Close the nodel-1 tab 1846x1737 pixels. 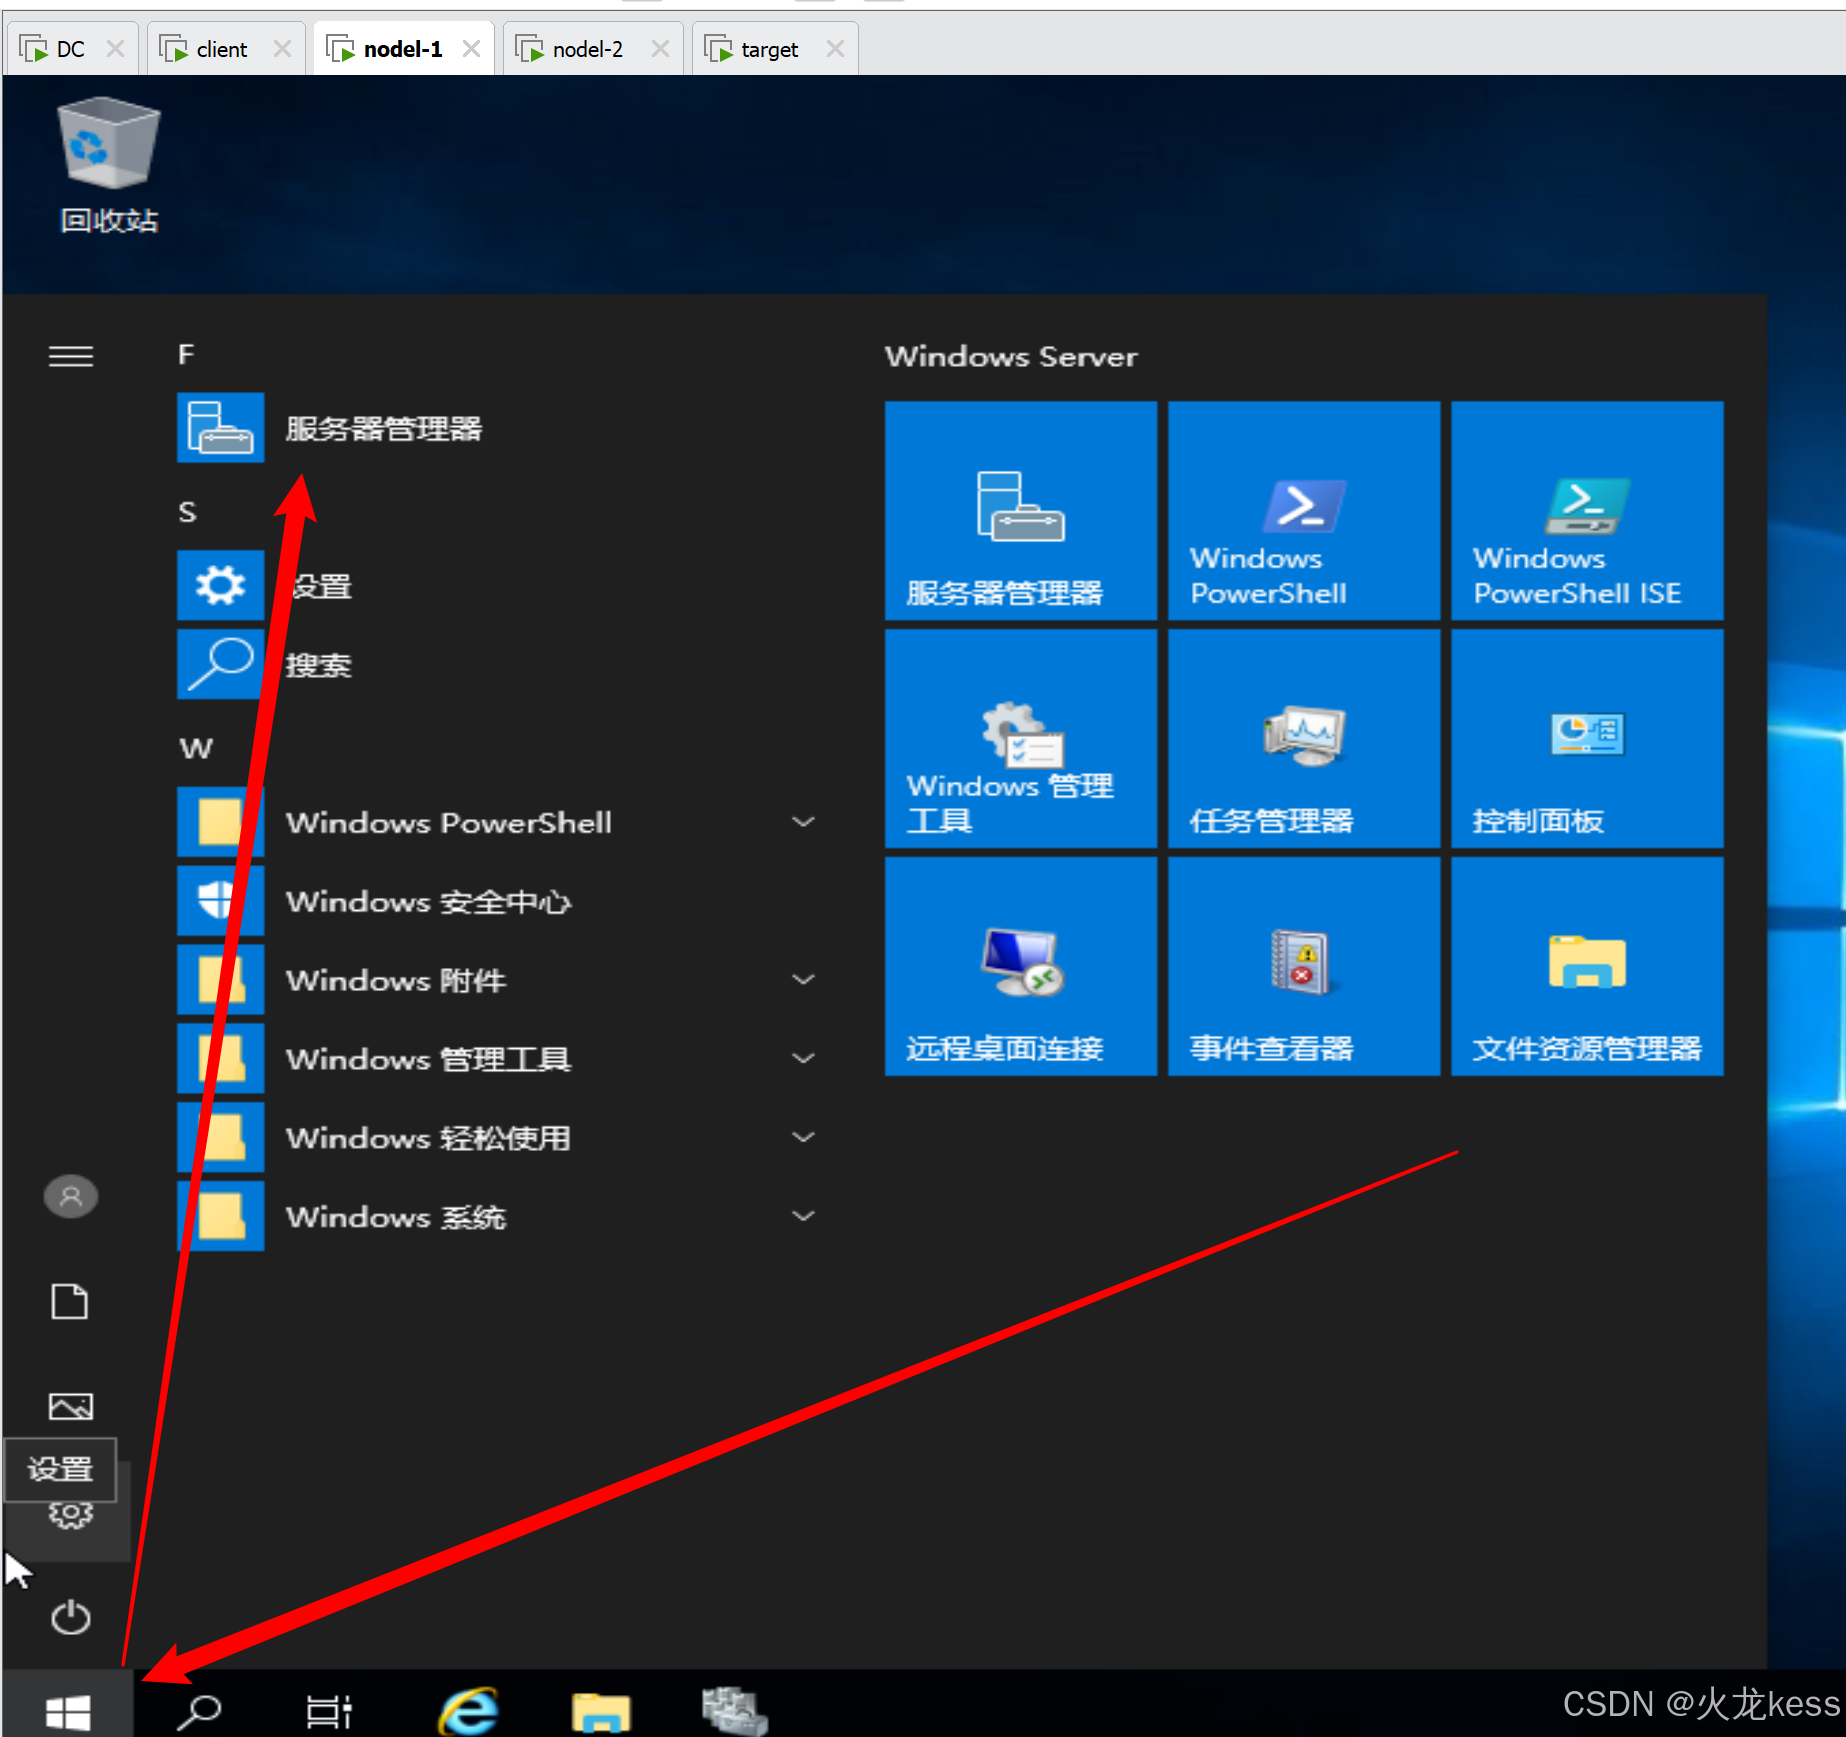(x=472, y=49)
